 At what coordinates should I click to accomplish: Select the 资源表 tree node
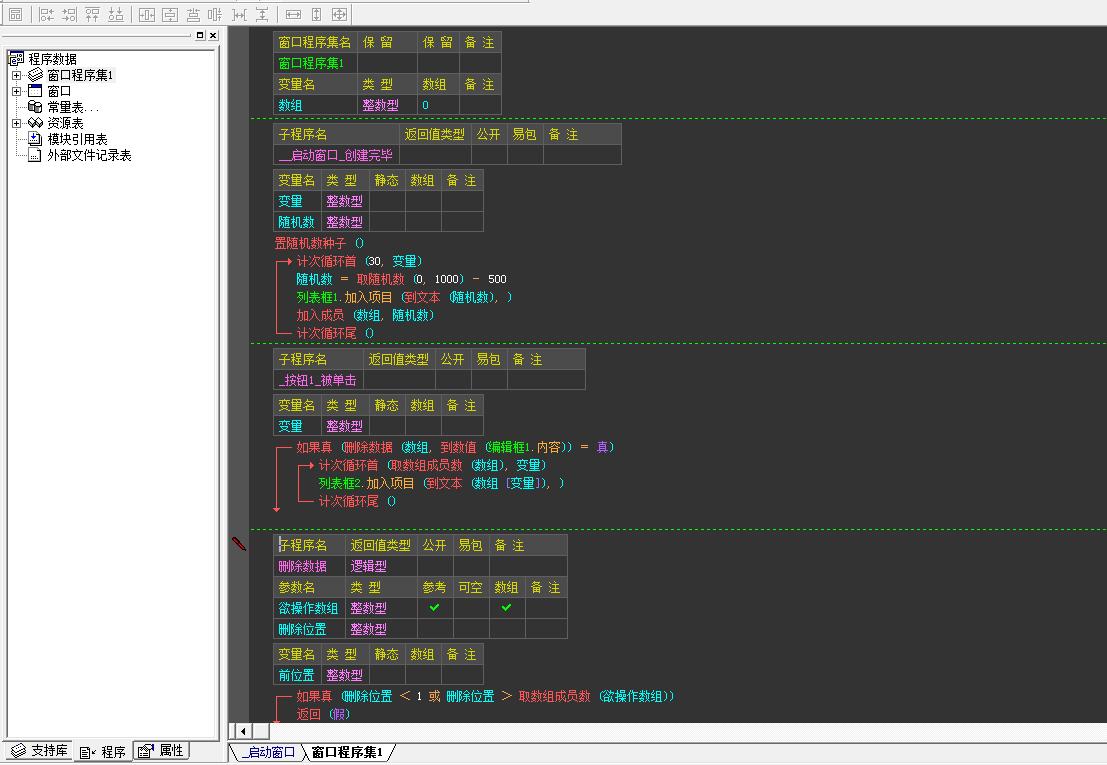point(65,123)
